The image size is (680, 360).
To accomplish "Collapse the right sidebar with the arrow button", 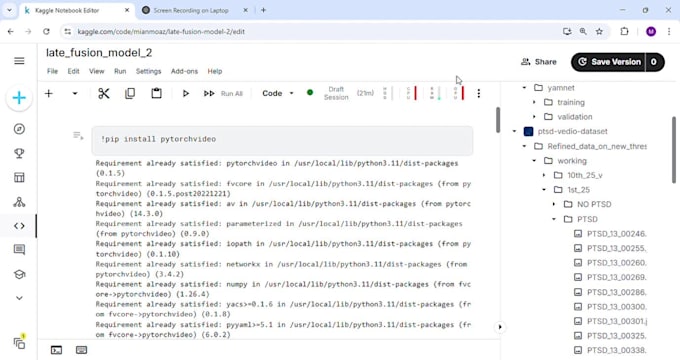I will coord(500,327).
